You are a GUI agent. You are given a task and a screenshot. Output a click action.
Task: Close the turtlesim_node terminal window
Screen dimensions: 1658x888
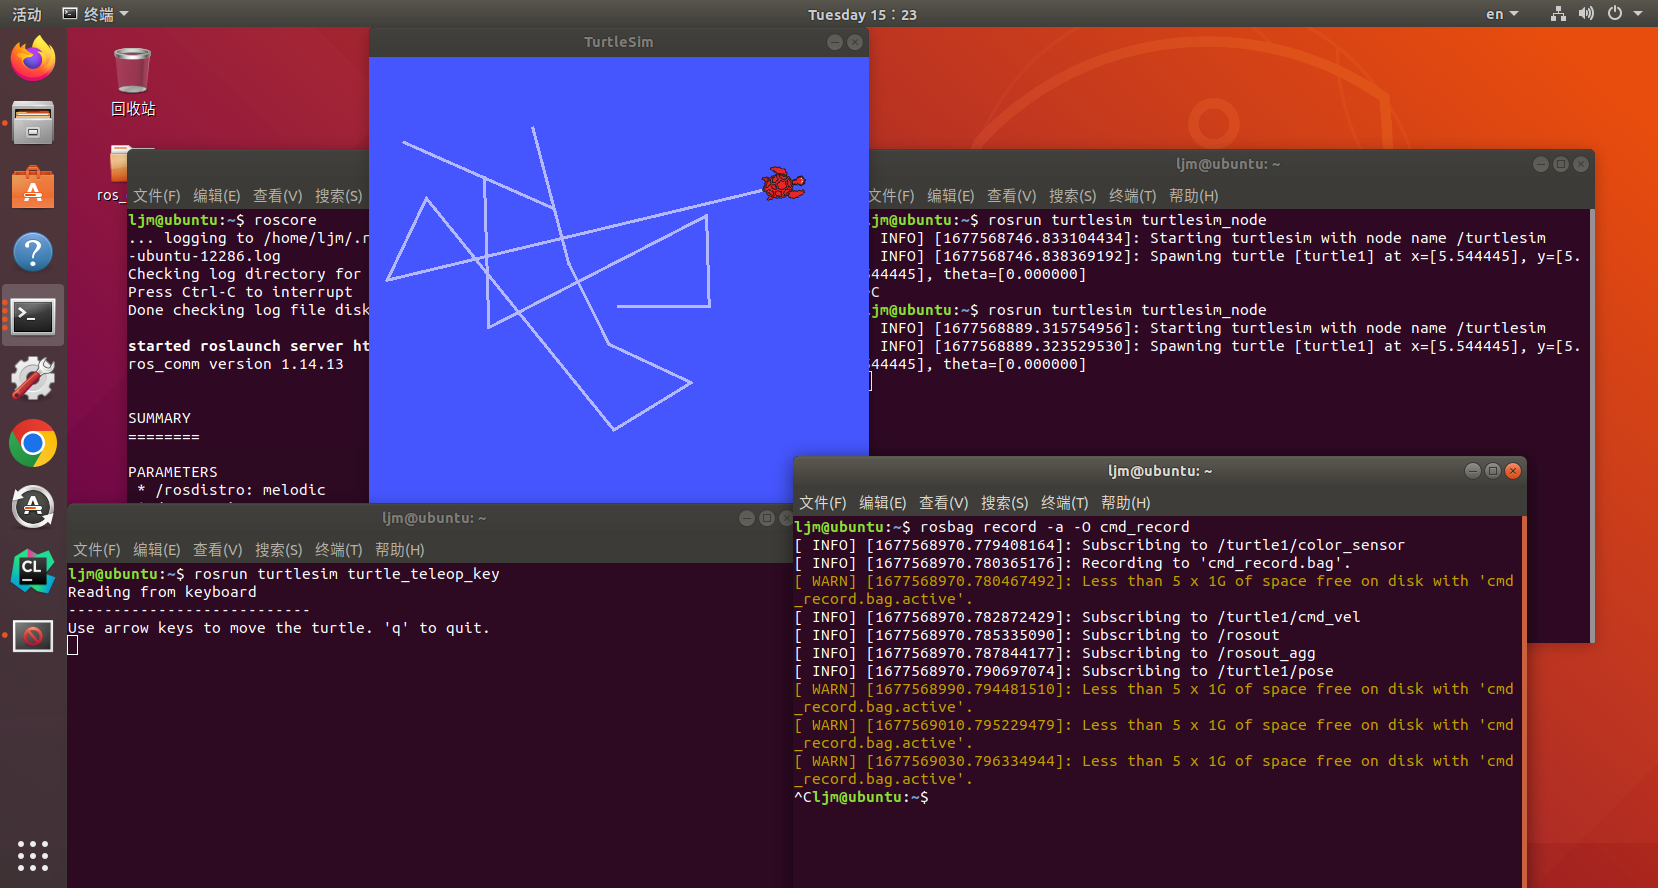pos(1581,164)
